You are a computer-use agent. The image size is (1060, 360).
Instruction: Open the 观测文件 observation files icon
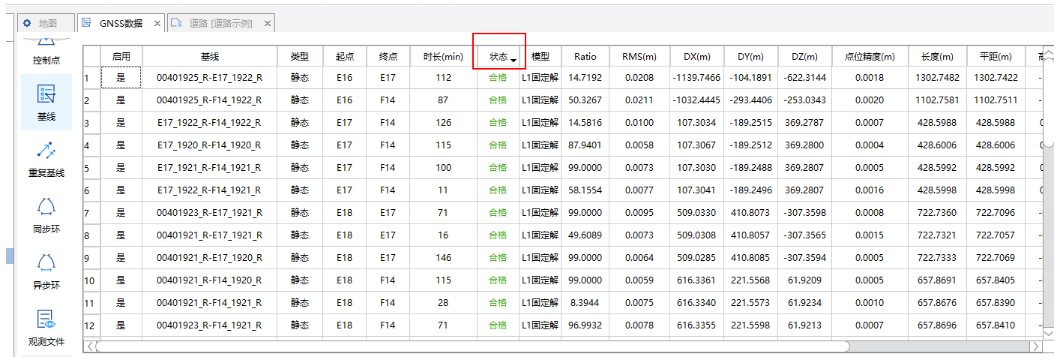coord(47,328)
